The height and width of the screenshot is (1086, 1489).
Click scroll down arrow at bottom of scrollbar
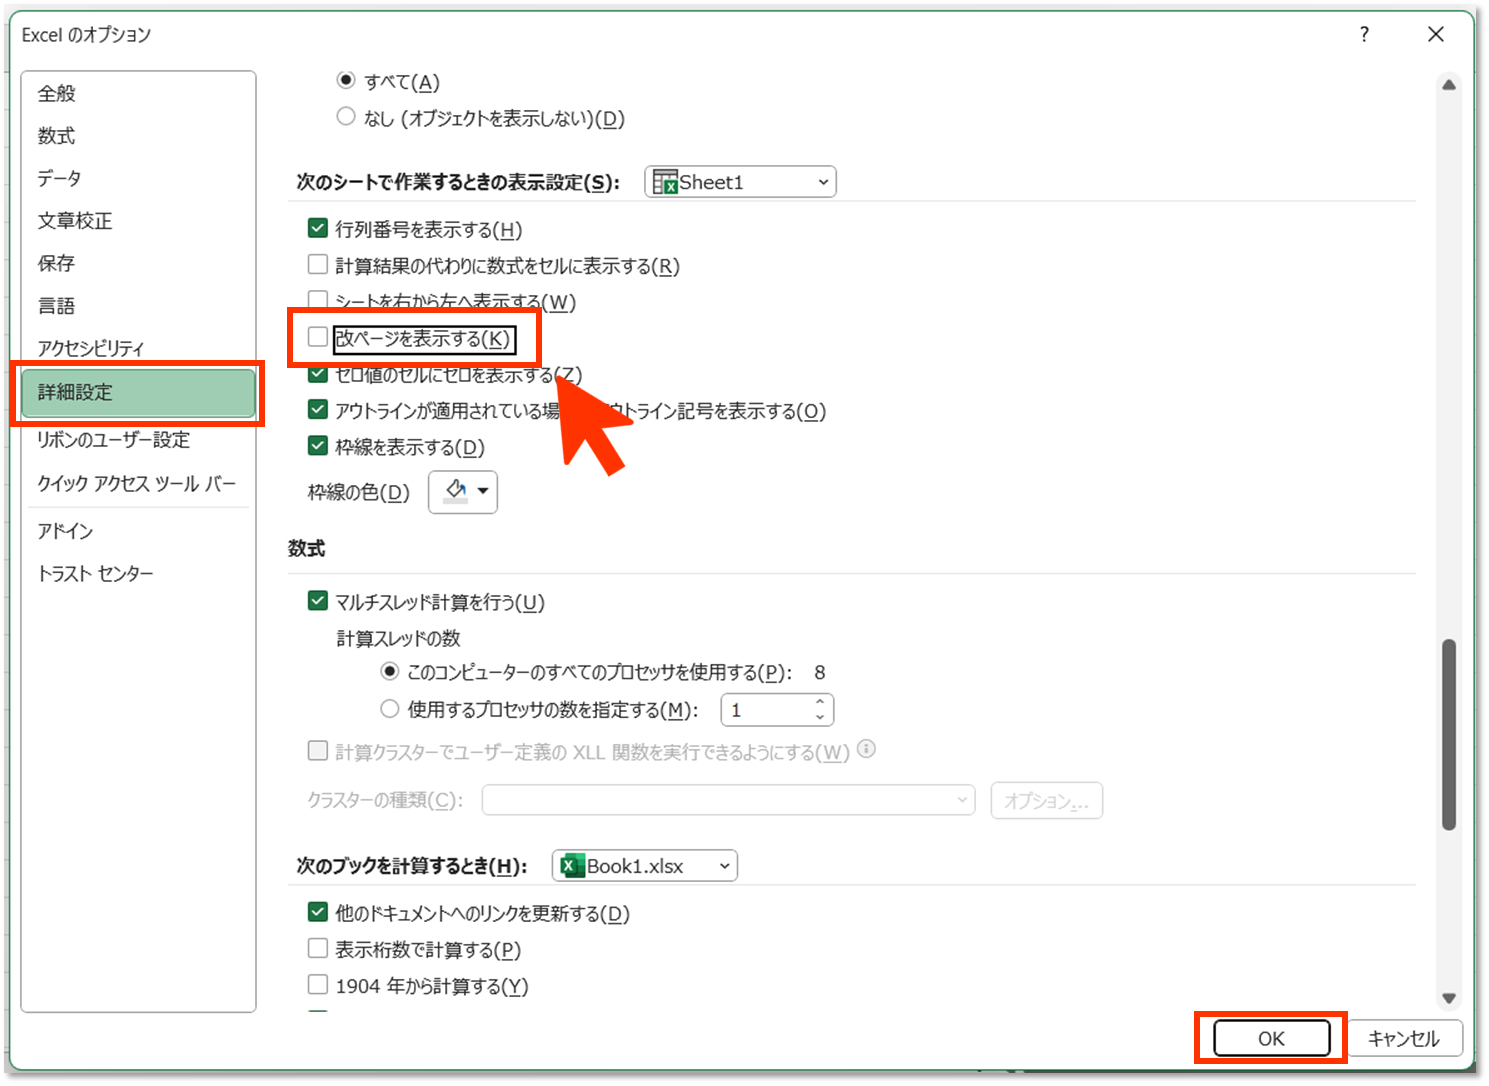coord(1448,998)
